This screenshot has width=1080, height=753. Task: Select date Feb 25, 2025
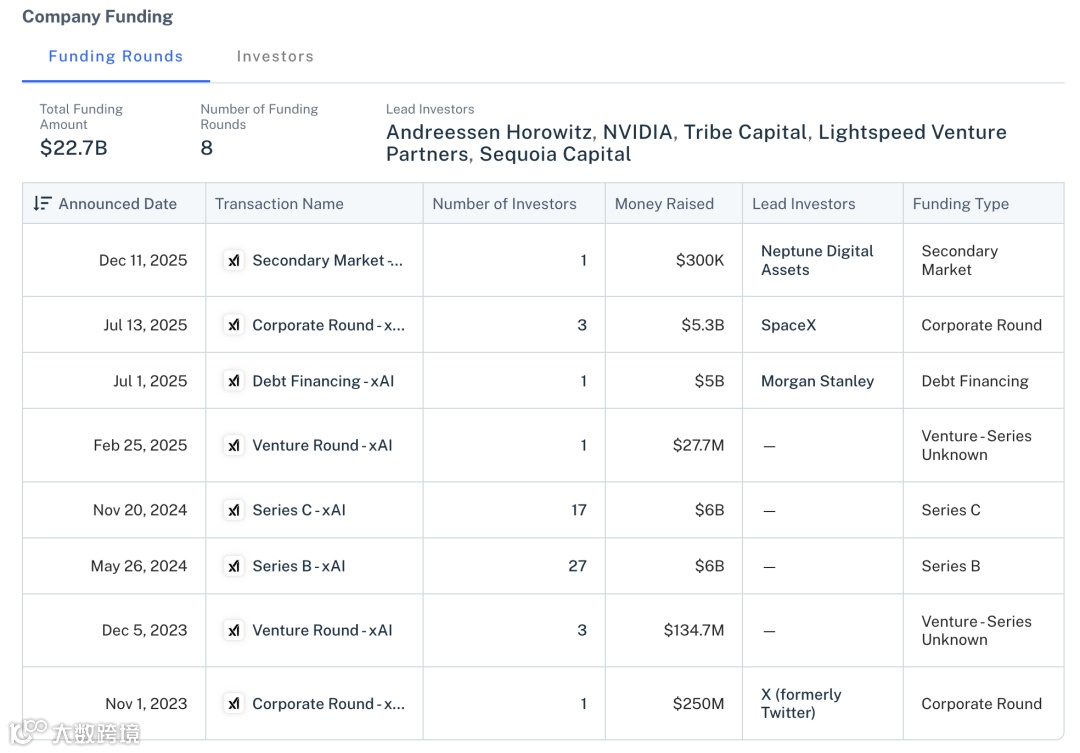tap(140, 446)
